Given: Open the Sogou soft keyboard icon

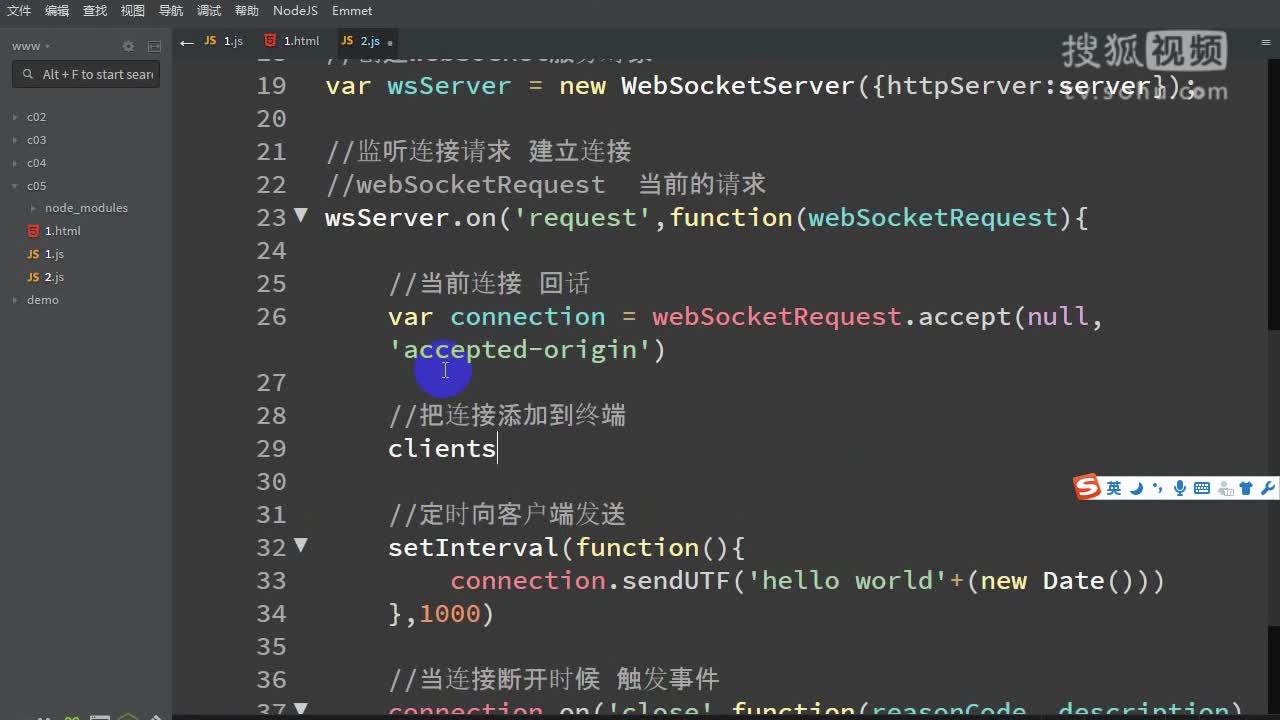Looking at the screenshot, I should 1202,487.
